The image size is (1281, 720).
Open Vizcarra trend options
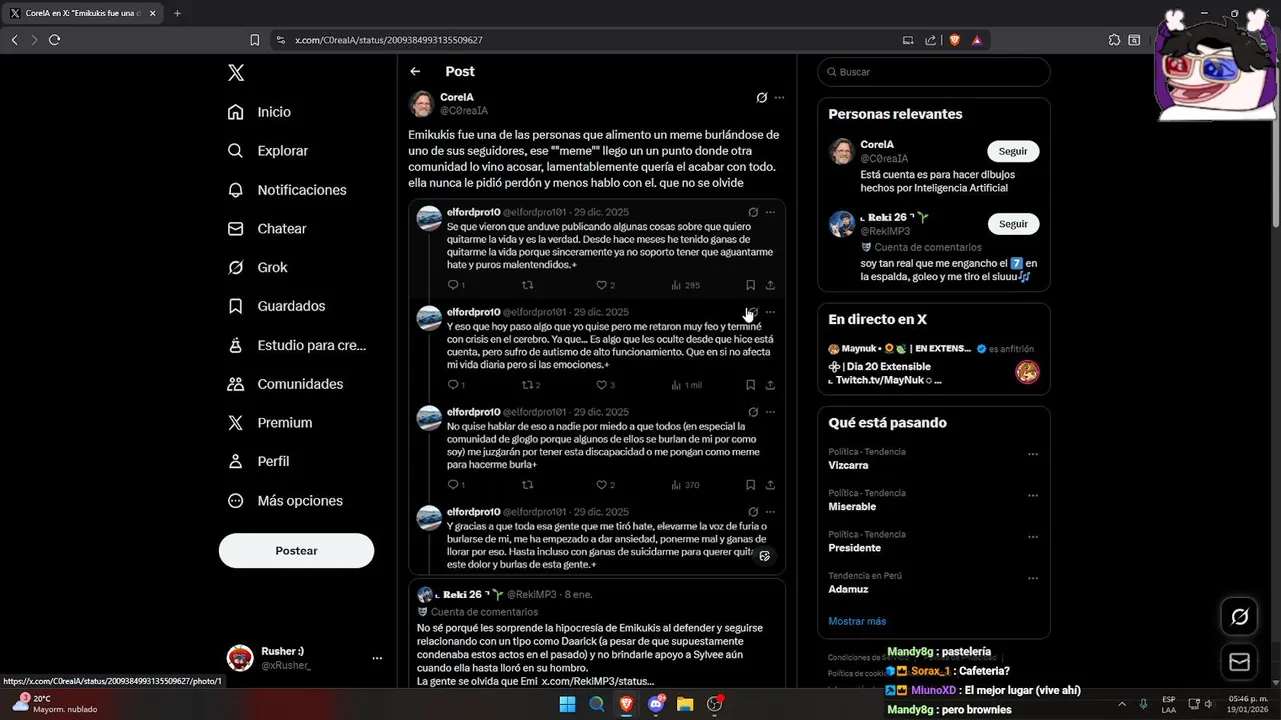point(1033,454)
